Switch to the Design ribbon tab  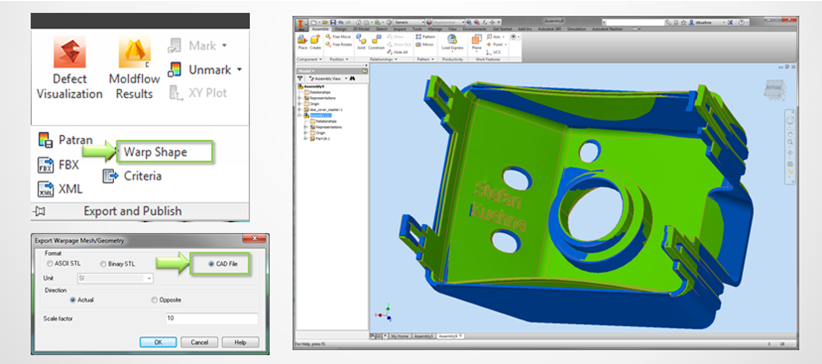pos(341,29)
